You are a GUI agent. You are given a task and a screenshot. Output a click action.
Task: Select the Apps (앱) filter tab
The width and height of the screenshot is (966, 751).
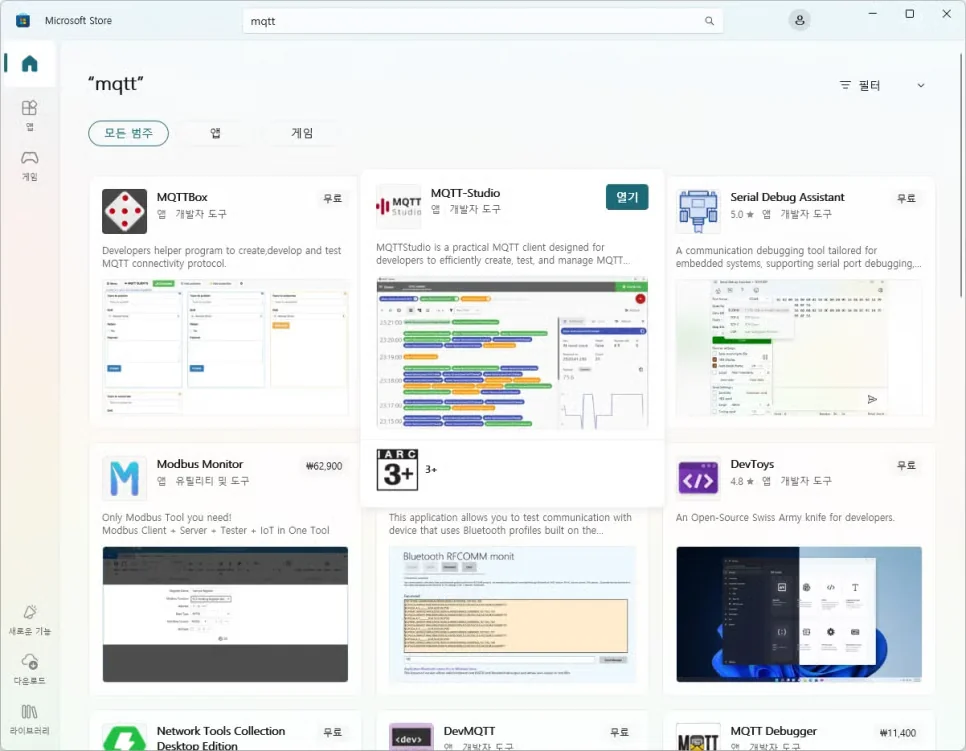pos(216,133)
